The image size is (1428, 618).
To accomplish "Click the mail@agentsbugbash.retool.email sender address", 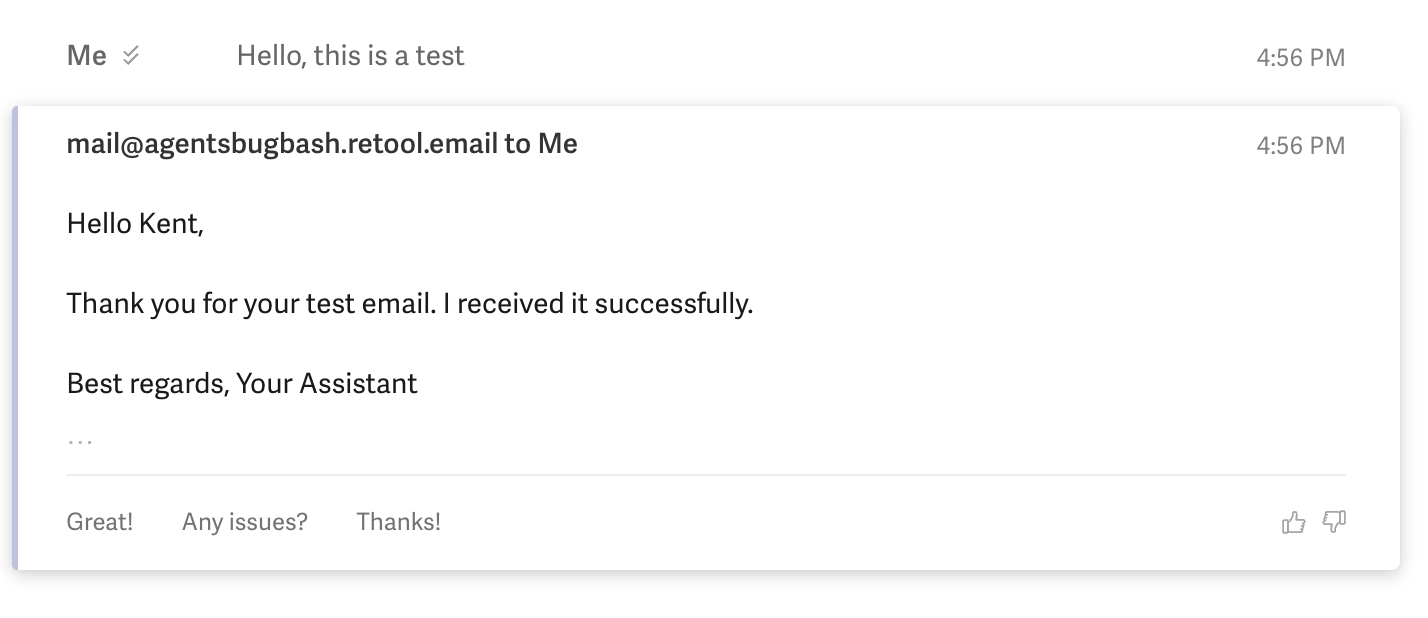I will click(282, 144).
